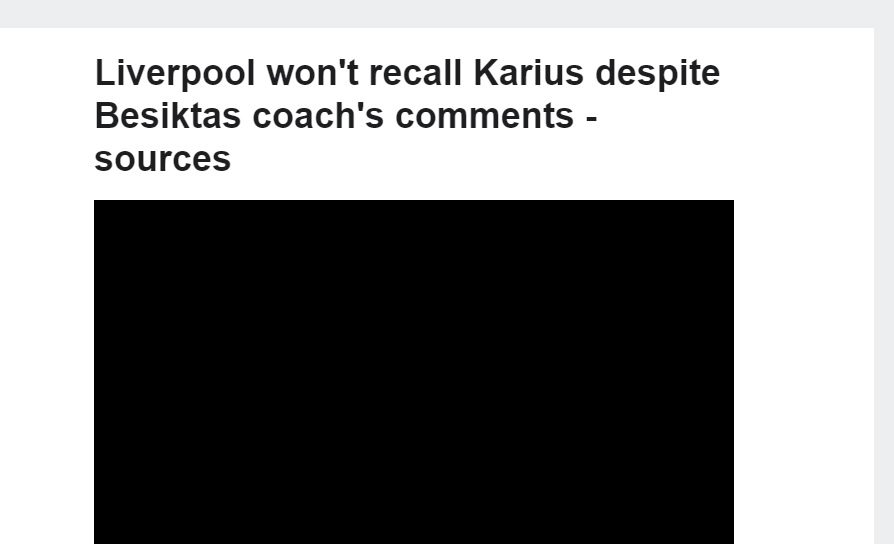This screenshot has width=894, height=544.
Task: Click the white margin right of the video
Action: (804, 372)
